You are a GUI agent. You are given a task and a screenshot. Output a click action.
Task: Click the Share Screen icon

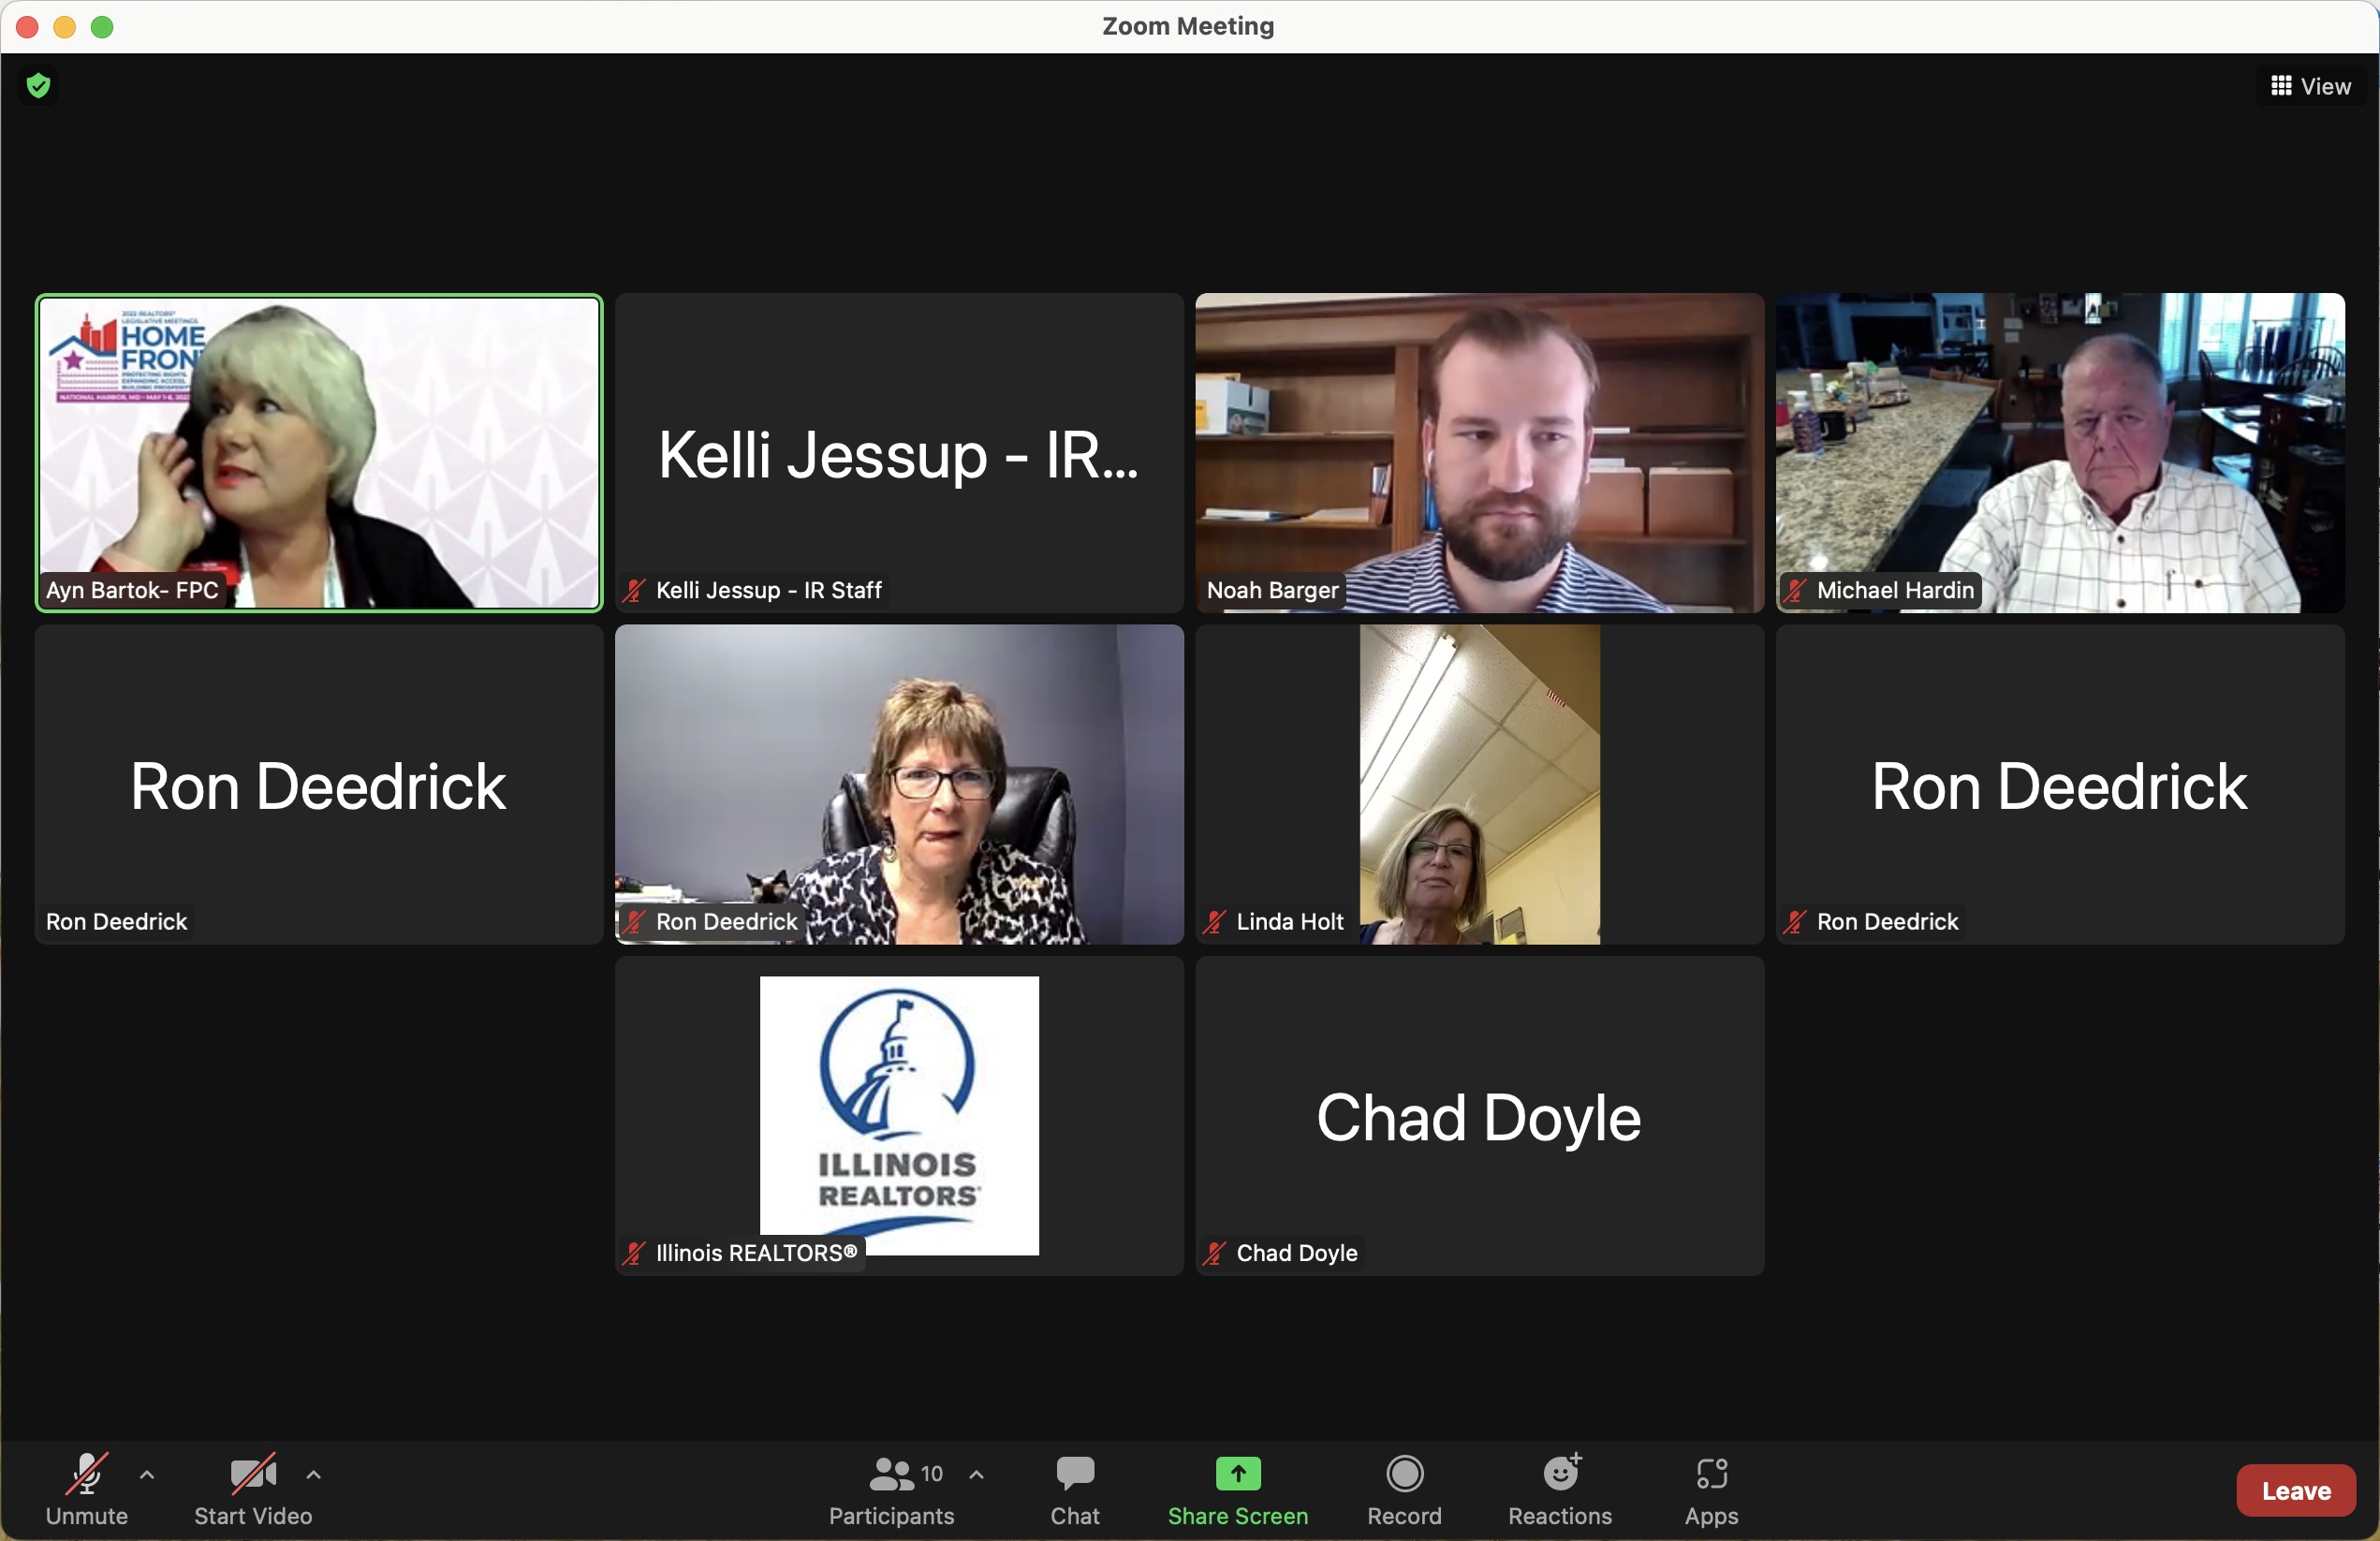(1237, 1473)
